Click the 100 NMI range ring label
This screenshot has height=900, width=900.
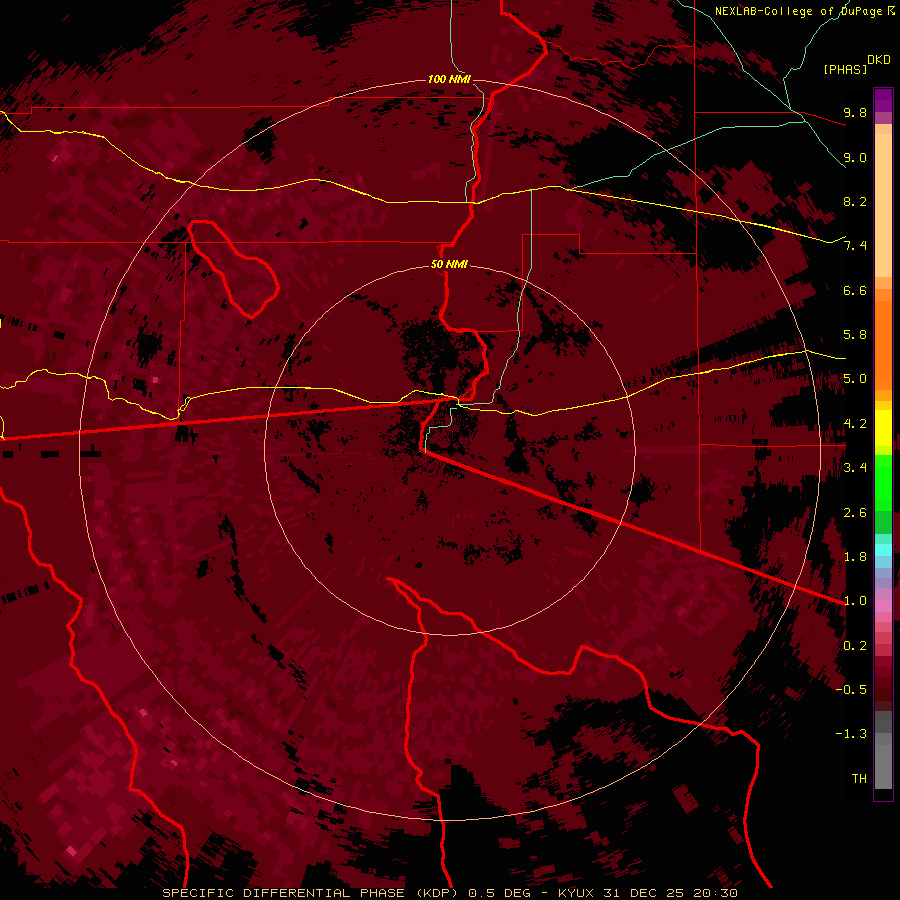[x=449, y=79]
